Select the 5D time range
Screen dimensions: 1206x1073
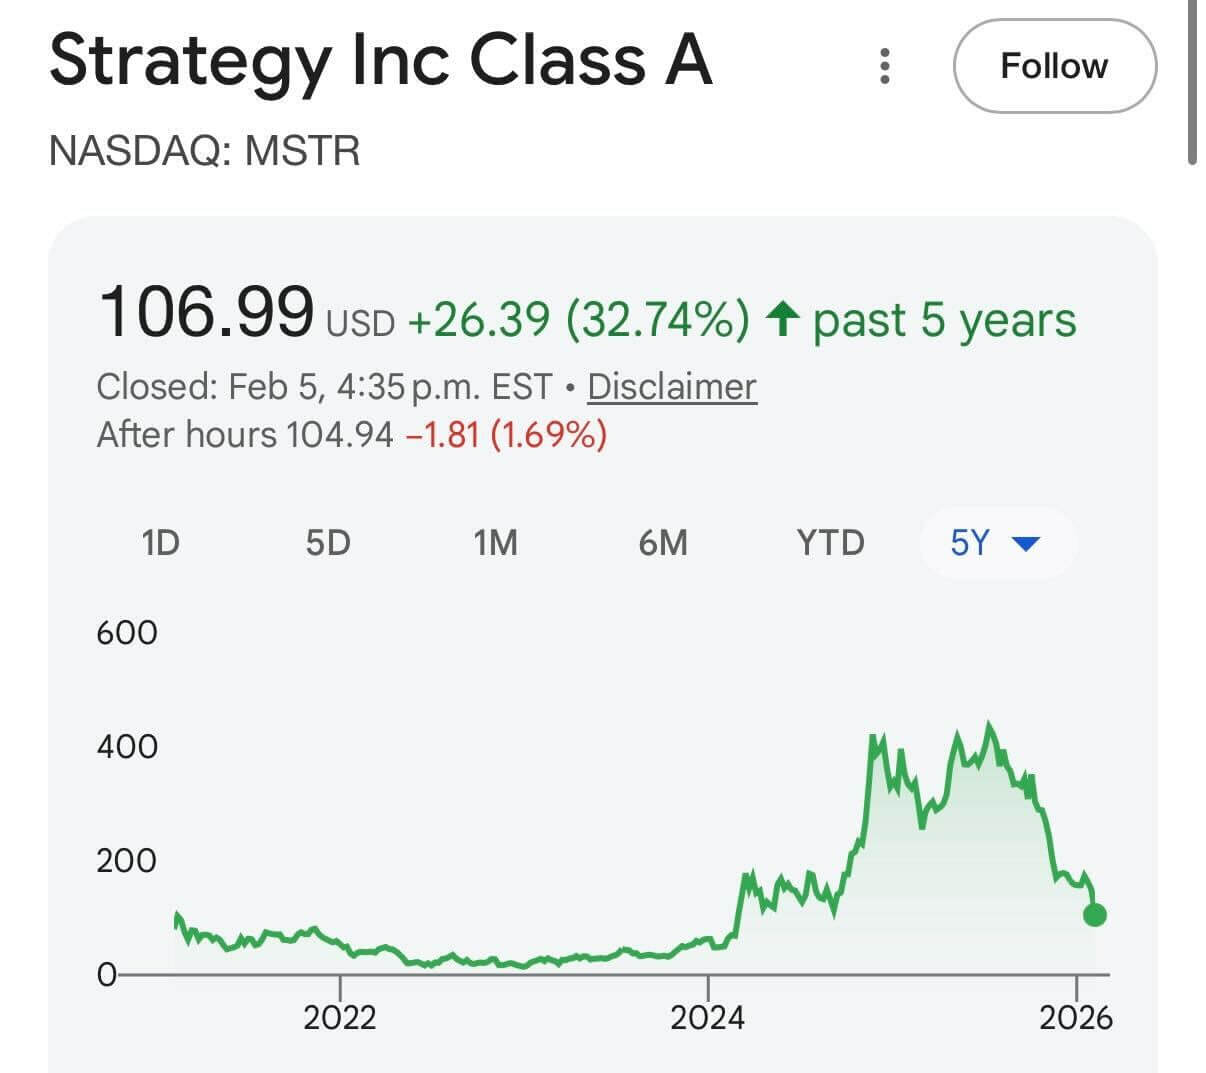328,543
